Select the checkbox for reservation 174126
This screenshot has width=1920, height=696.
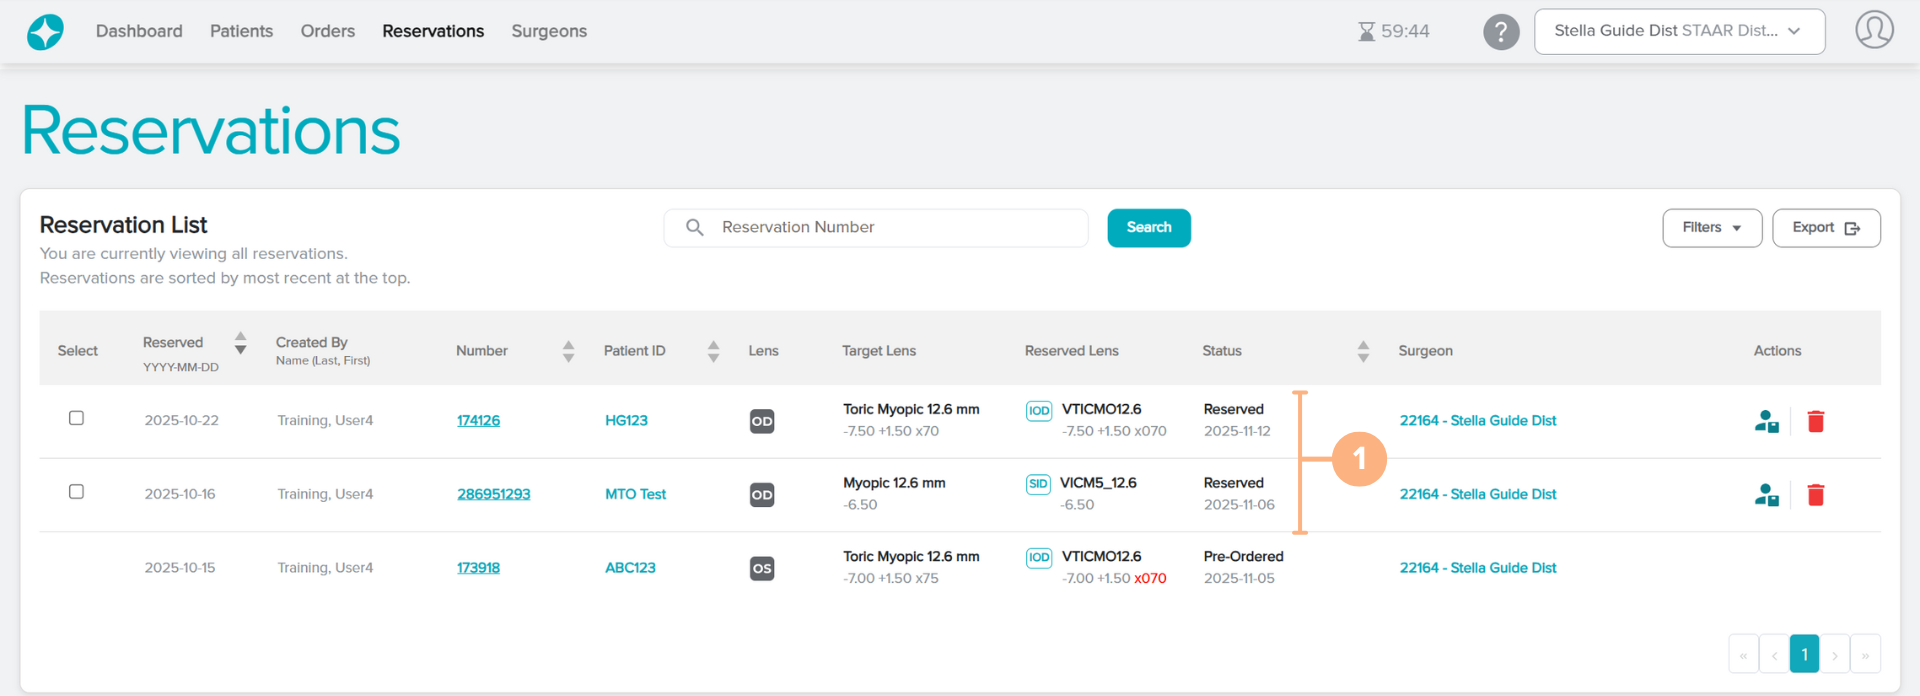pos(76,418)
